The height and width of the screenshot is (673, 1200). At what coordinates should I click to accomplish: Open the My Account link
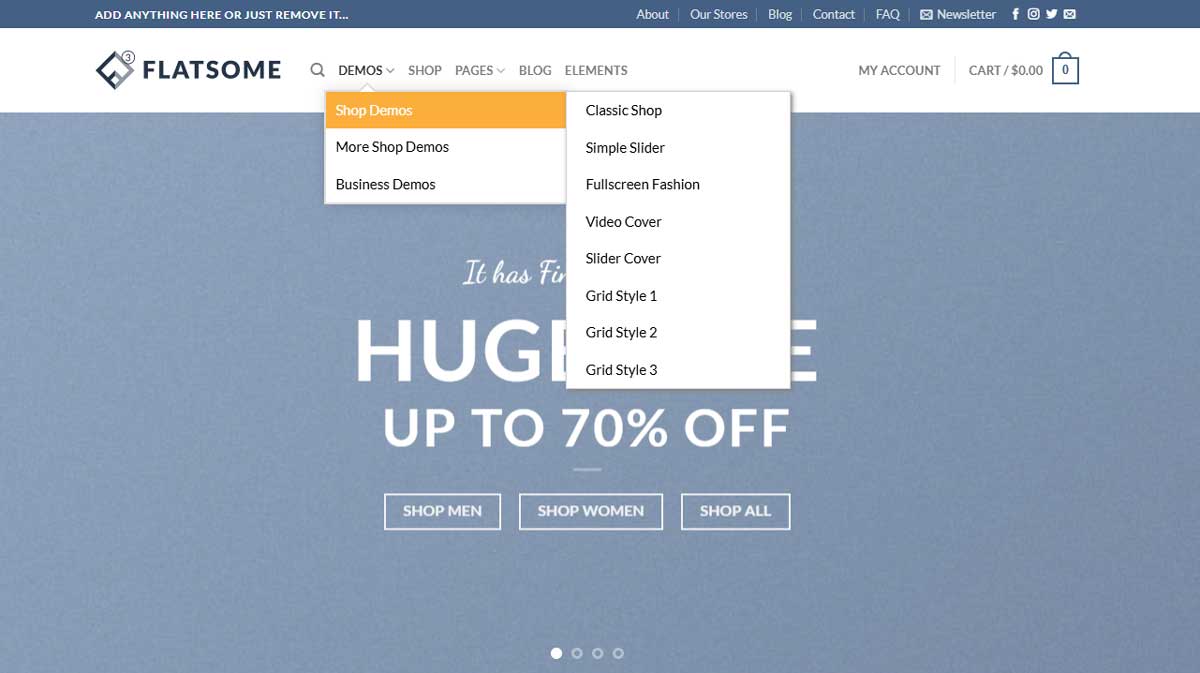[x=899, y=70]
